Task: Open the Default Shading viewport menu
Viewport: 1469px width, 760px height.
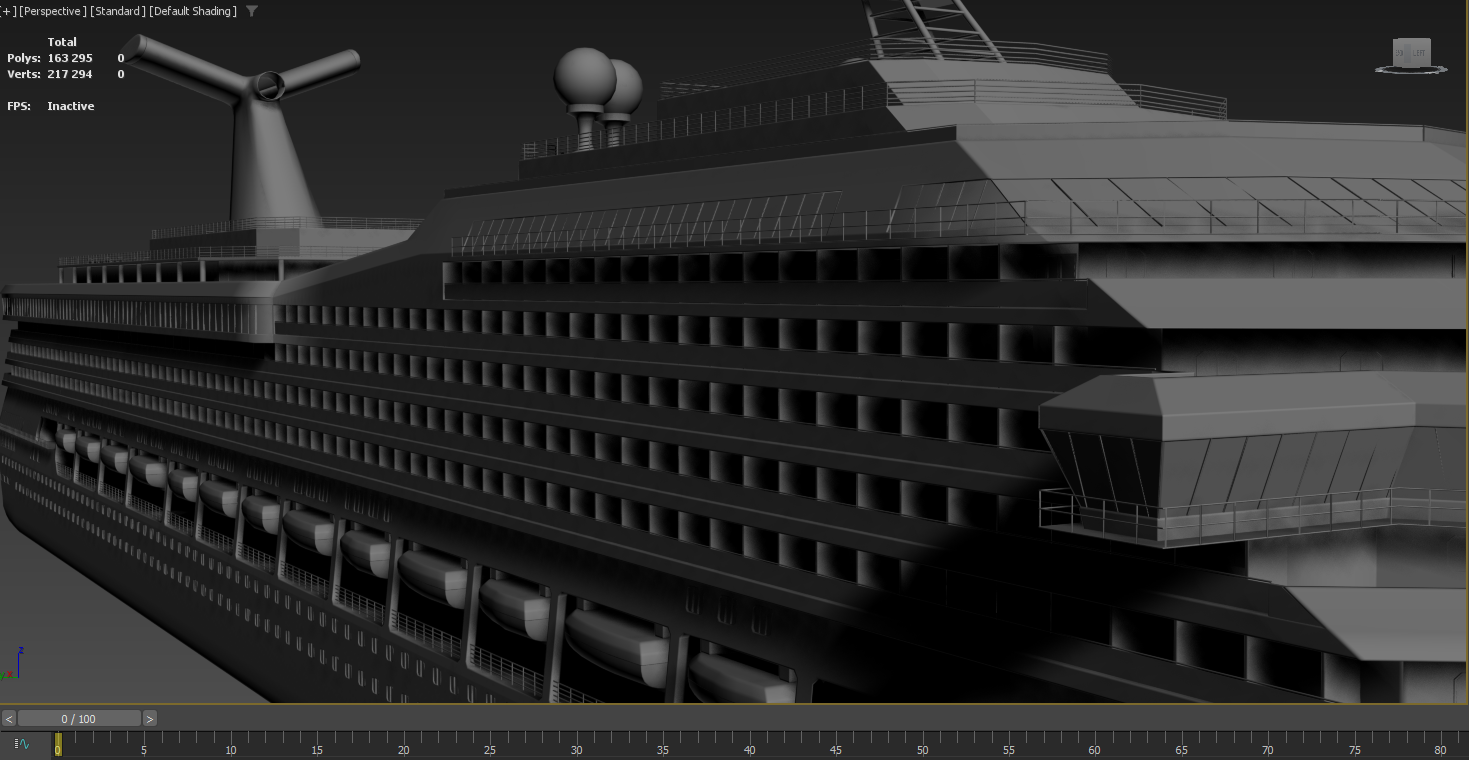Action: tap(193, 11)
